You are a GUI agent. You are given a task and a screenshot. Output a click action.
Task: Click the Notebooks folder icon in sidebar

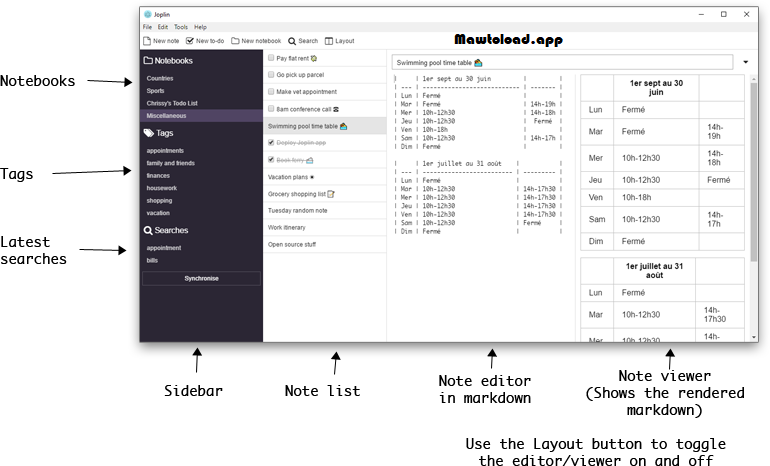pos(148,60)
